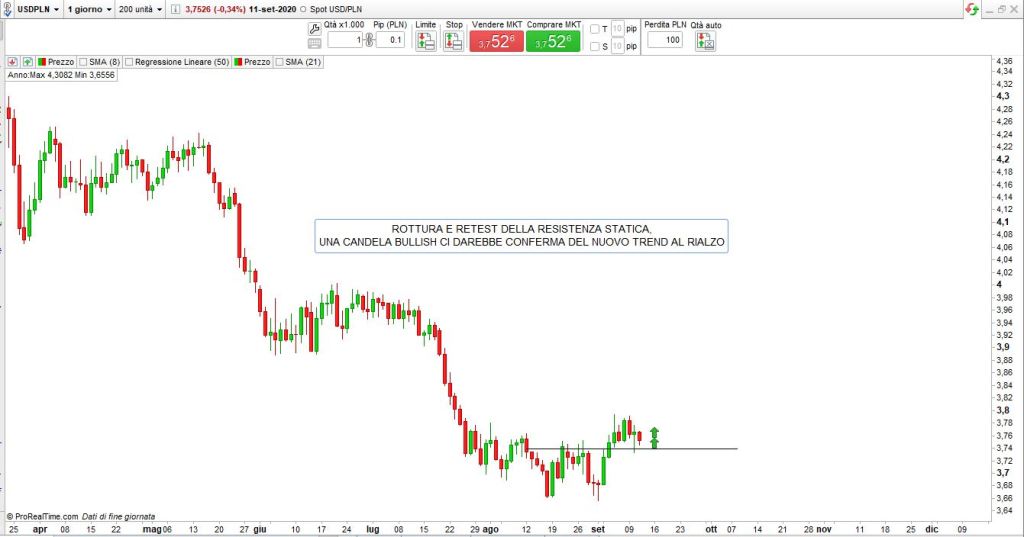Enable the T (target) checkbox
This screenshot has width=1024, height=537.
click(x=595, y=29)
